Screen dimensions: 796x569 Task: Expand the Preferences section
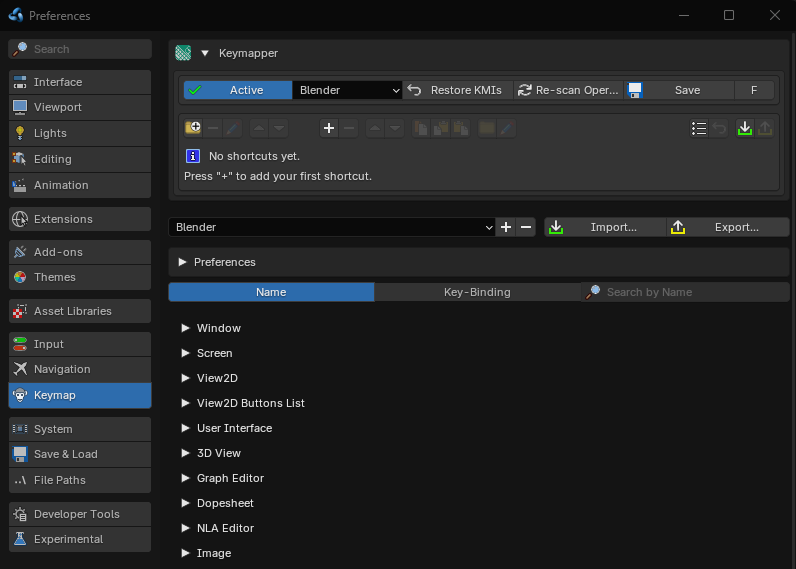point(182,262)
